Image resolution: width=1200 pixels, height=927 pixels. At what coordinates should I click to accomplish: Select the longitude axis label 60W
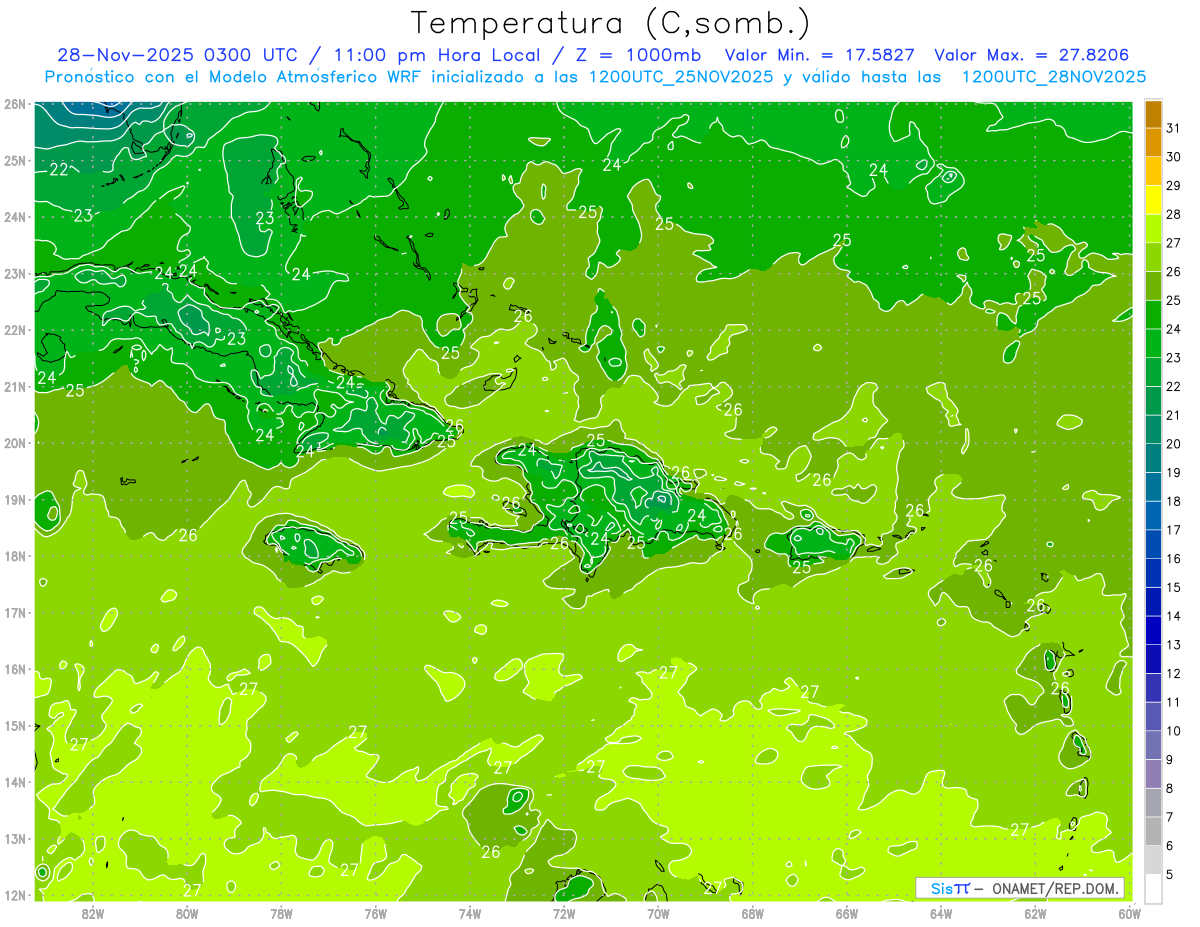pyautogui.click(x=1129, y=913)
